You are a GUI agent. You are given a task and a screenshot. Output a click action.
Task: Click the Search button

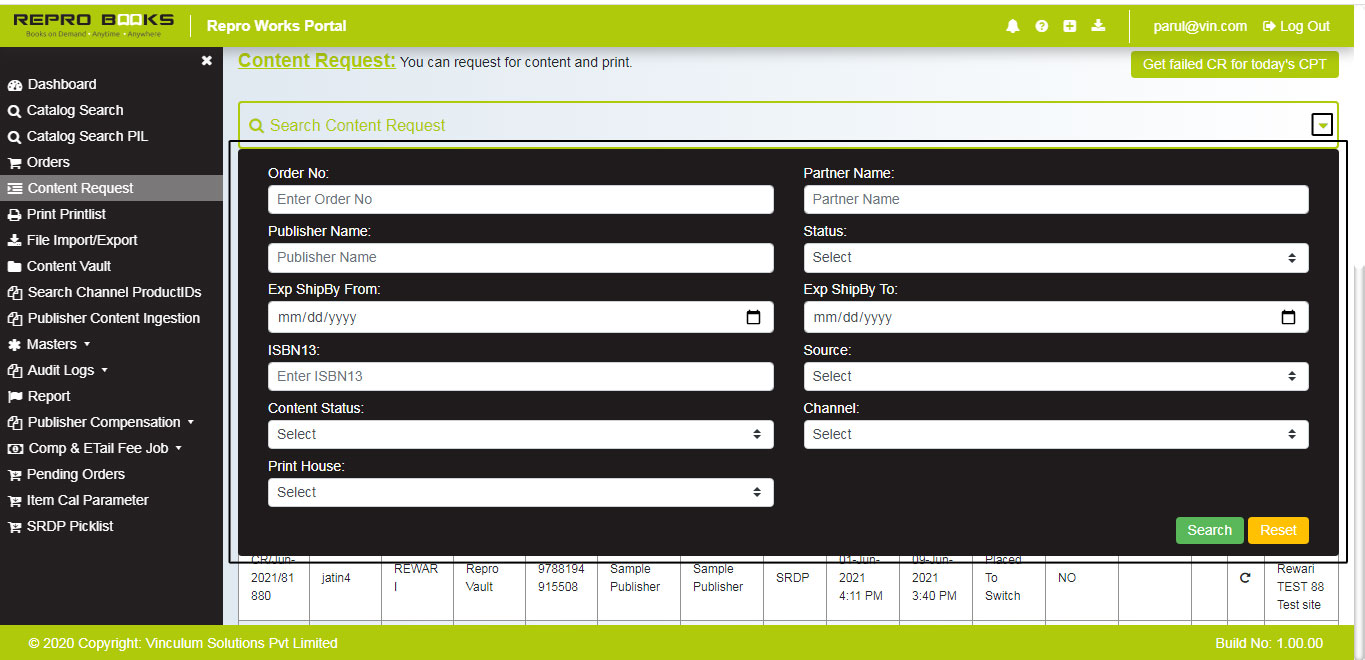pos(1209,530)
